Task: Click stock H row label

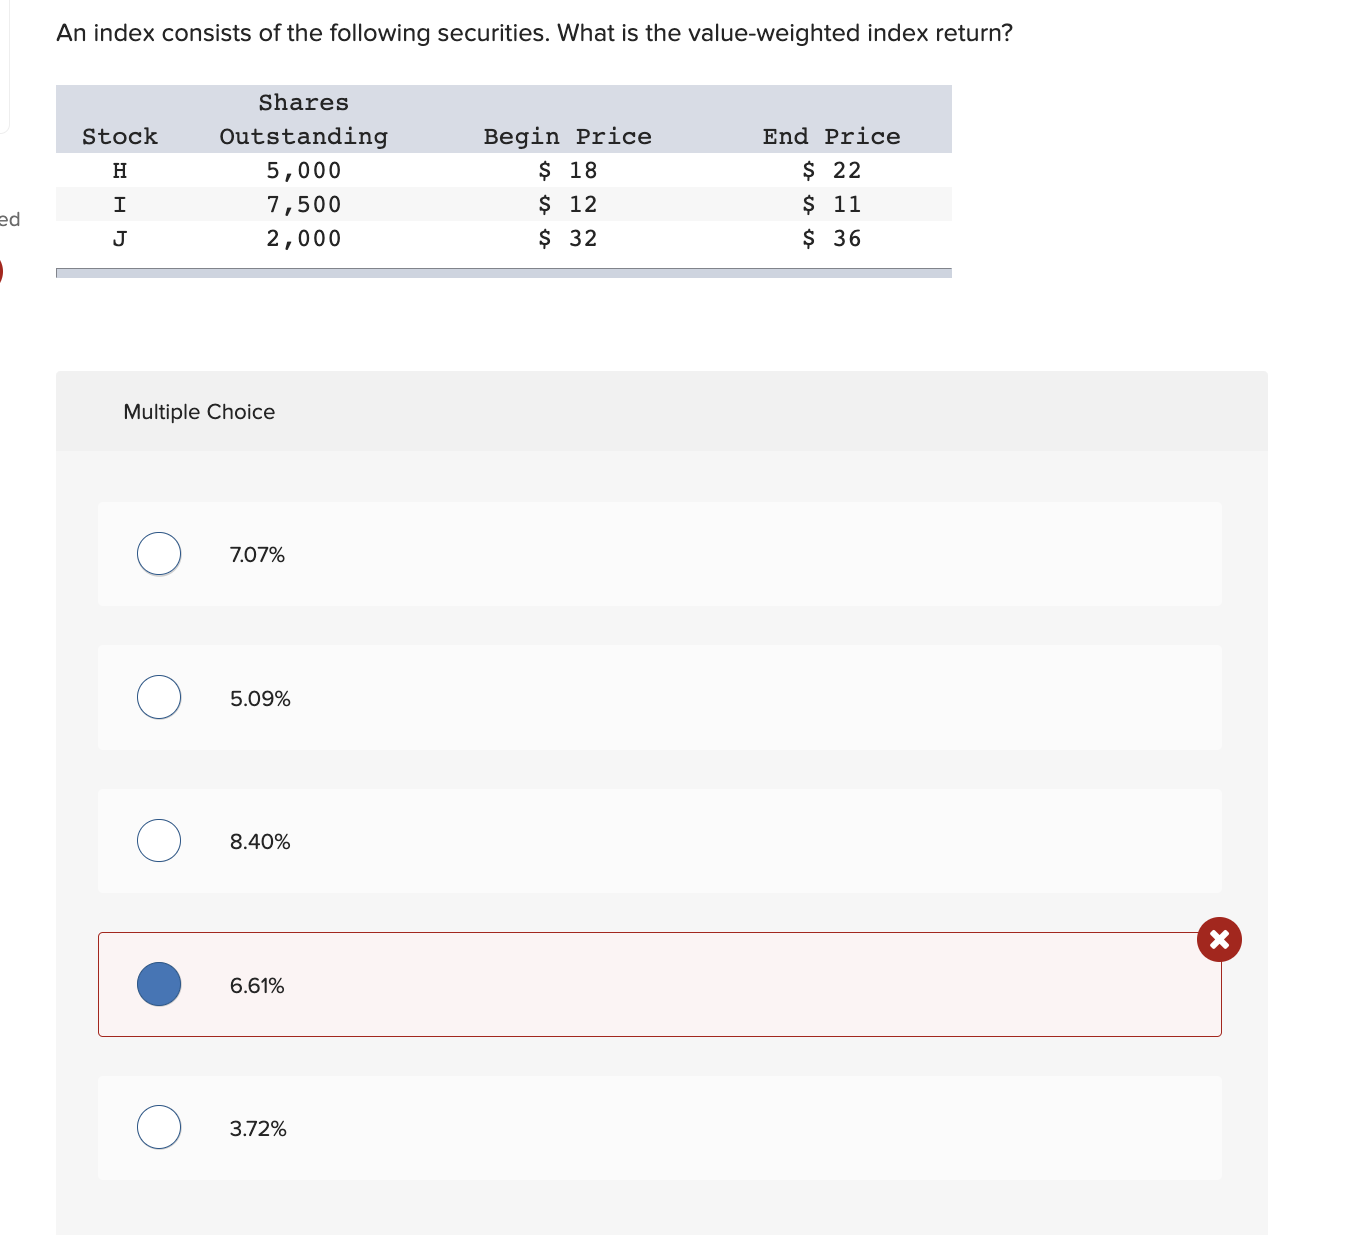Action: point(120,170)
